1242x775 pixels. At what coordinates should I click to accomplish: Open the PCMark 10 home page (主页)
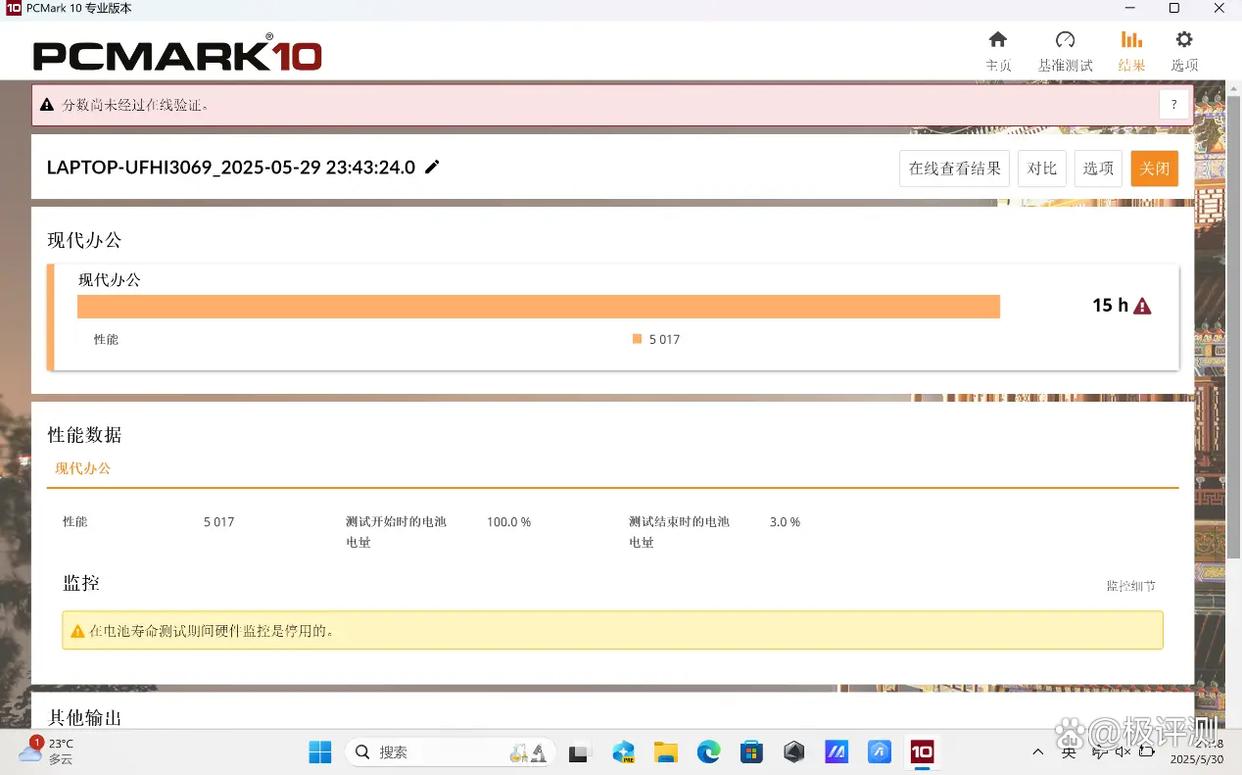(997, 50)
